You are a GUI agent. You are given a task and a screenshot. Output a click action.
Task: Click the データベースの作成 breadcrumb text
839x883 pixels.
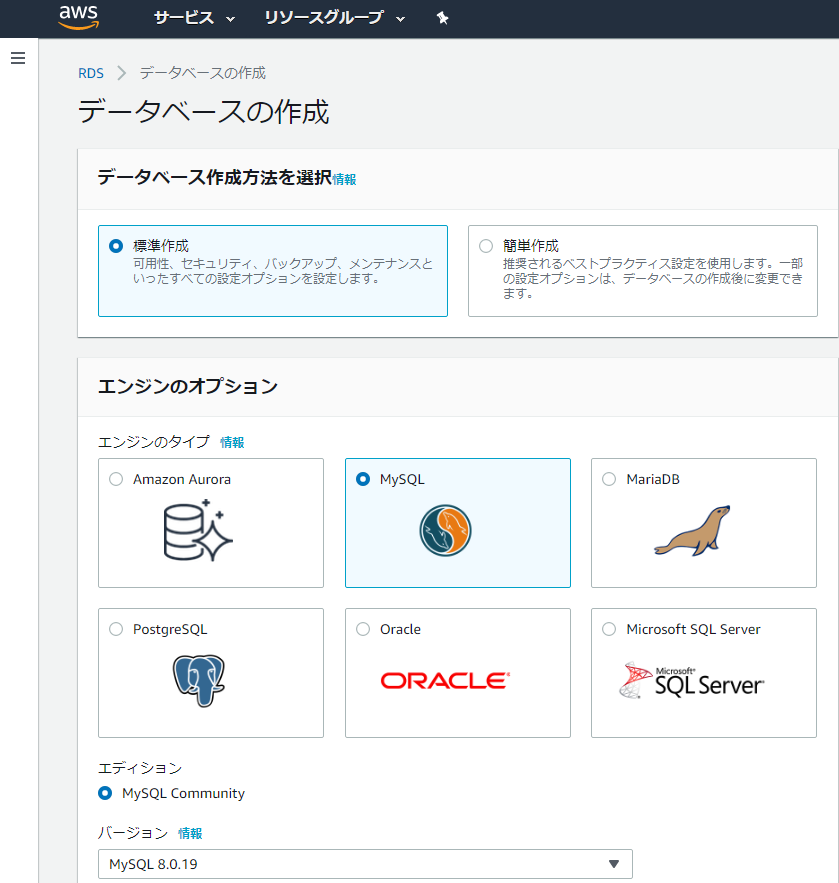[x=203, y=73]
